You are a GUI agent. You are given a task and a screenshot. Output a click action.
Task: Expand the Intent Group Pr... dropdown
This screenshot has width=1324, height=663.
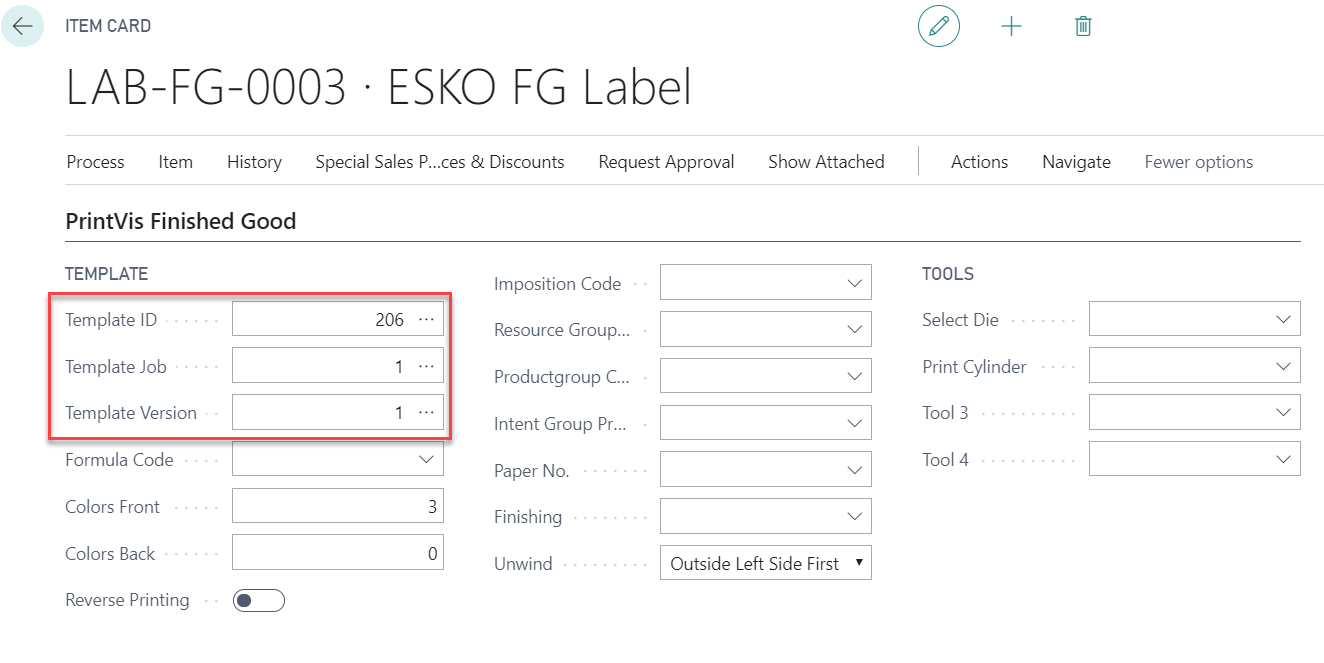855,423
